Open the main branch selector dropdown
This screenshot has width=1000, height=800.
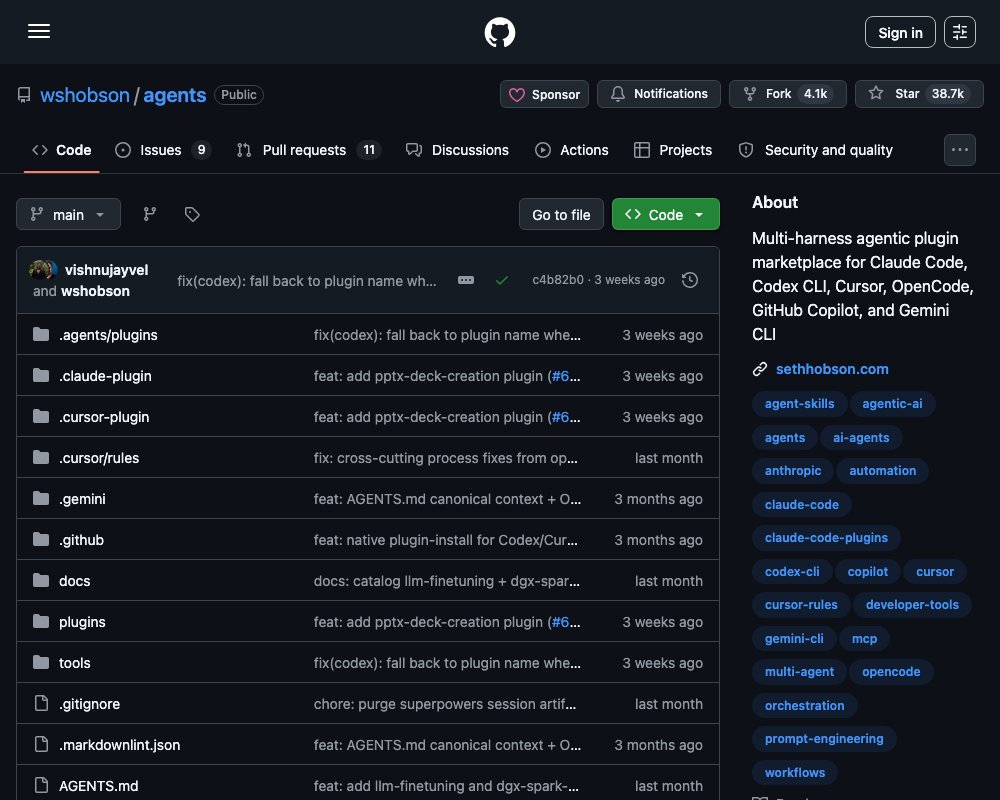click(x=68, y=214)
